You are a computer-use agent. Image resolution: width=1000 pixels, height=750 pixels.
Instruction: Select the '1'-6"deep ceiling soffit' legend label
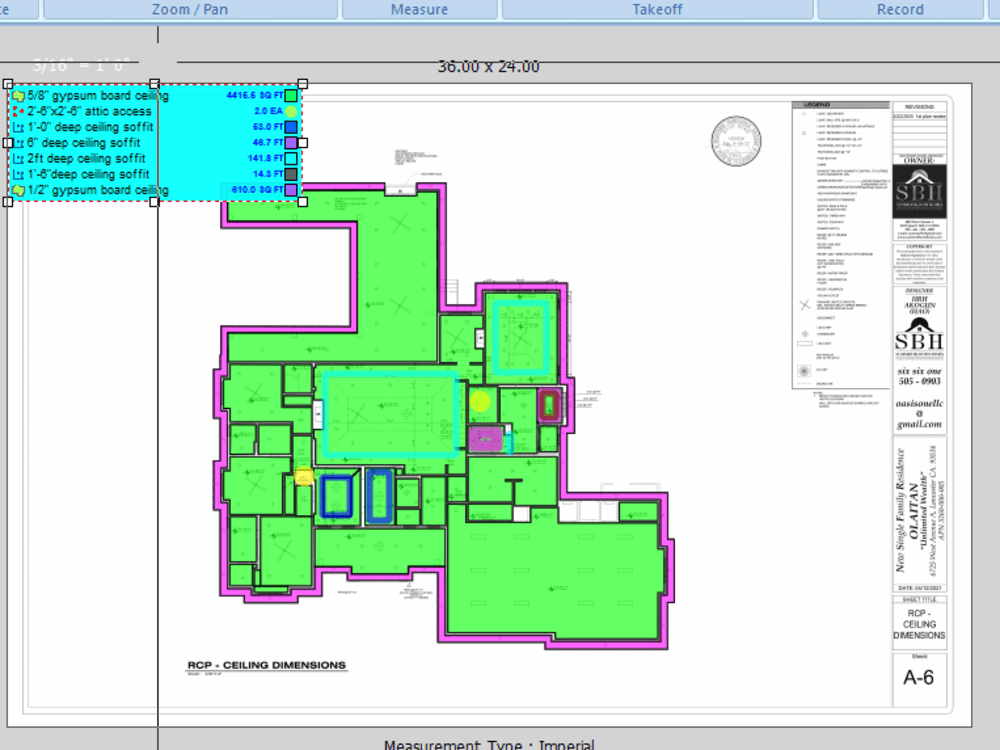click(88, 174)
